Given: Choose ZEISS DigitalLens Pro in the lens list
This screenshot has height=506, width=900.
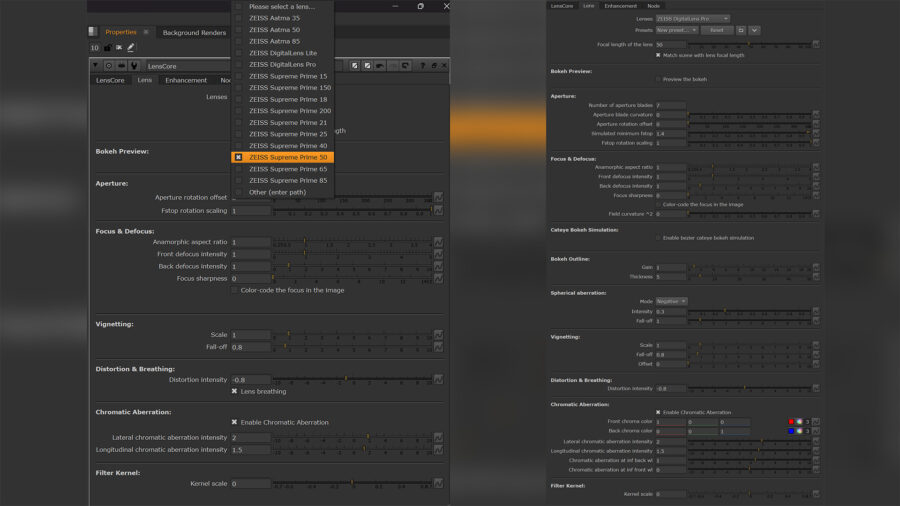Looking at the screenshot, I should coord(282,64).
